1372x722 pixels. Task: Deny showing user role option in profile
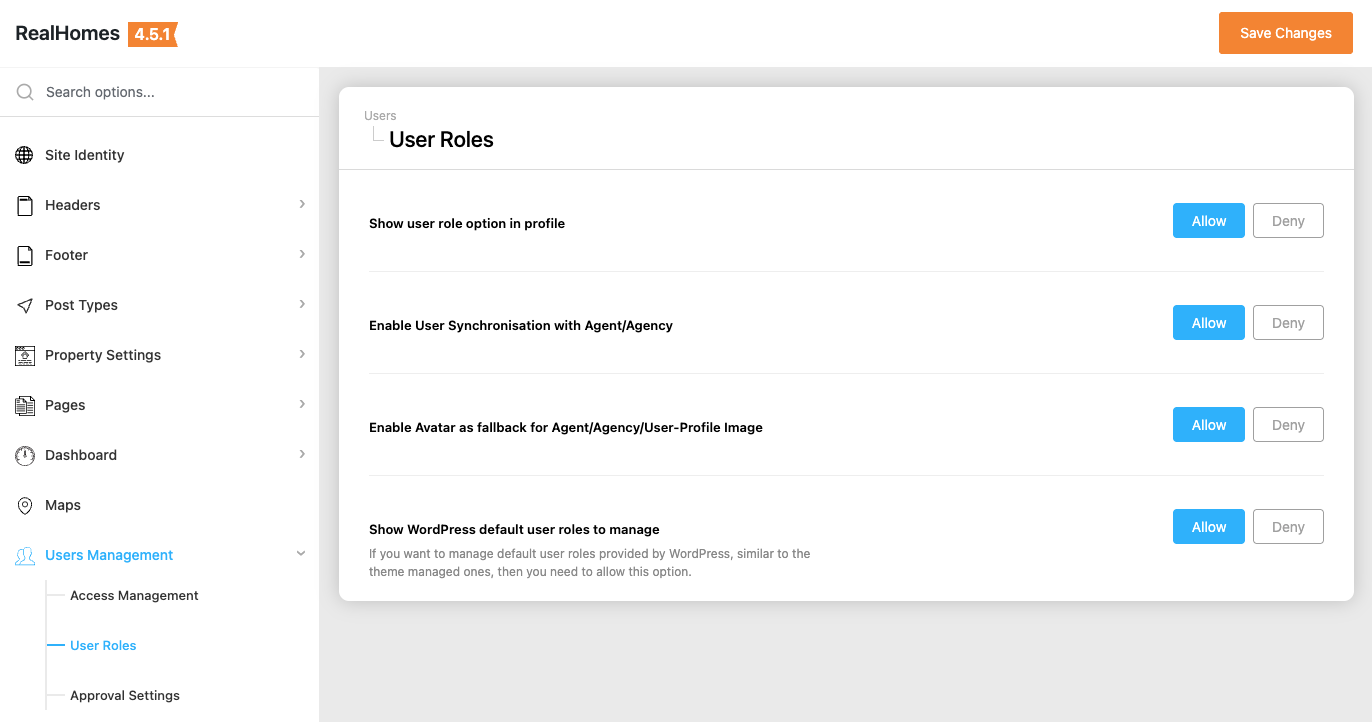click(1288, 221)
